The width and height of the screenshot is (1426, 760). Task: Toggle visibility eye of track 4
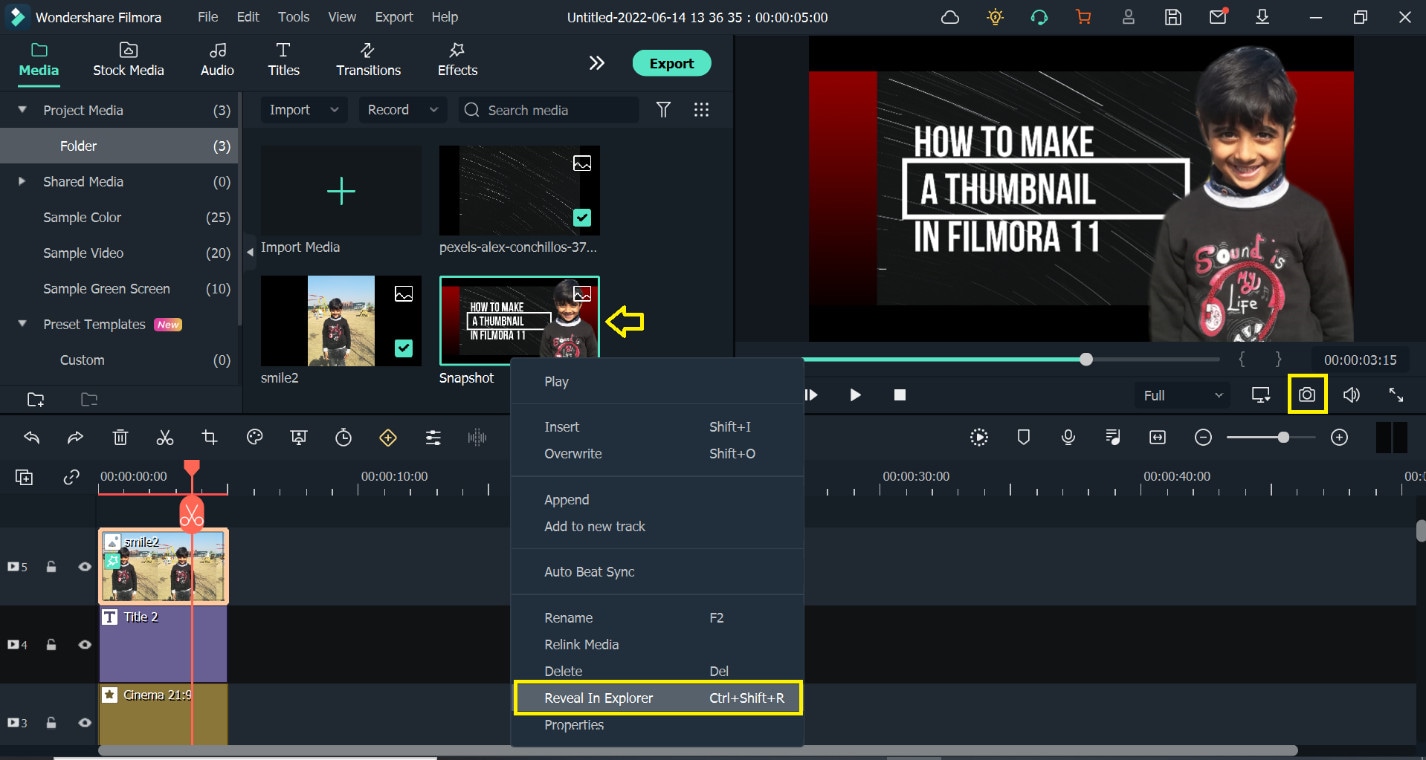click(85, 645)
